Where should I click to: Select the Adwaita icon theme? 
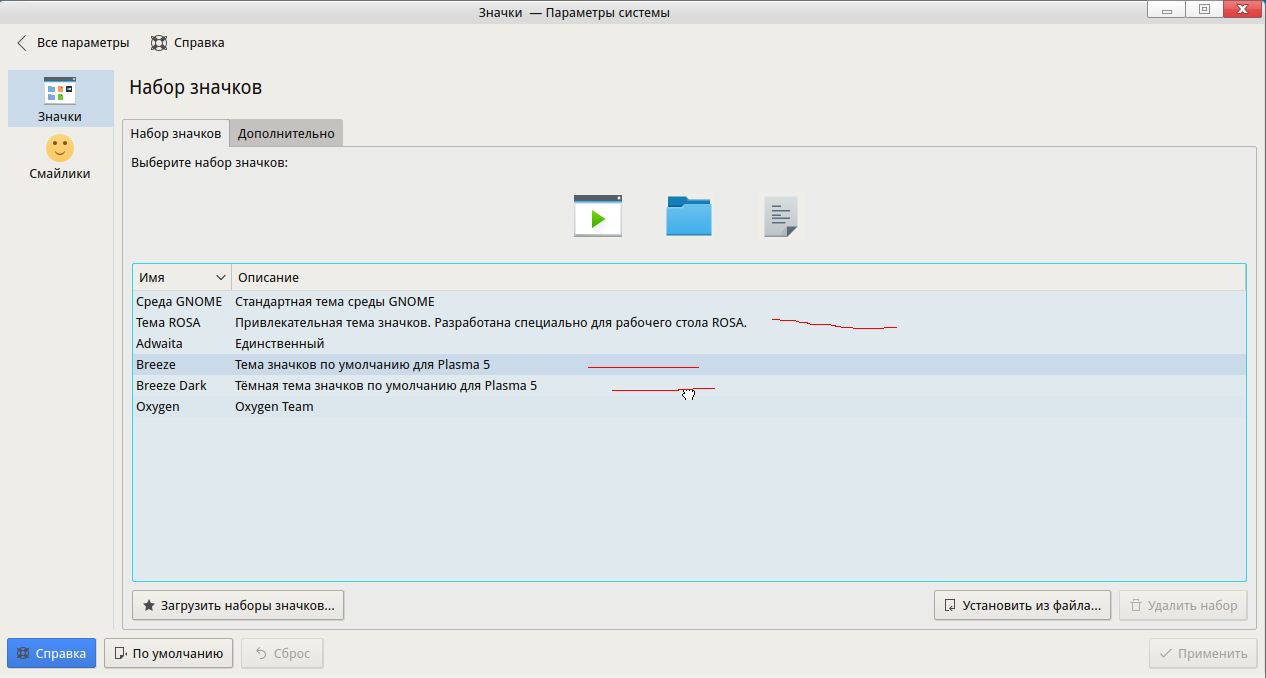pos(689,343)
